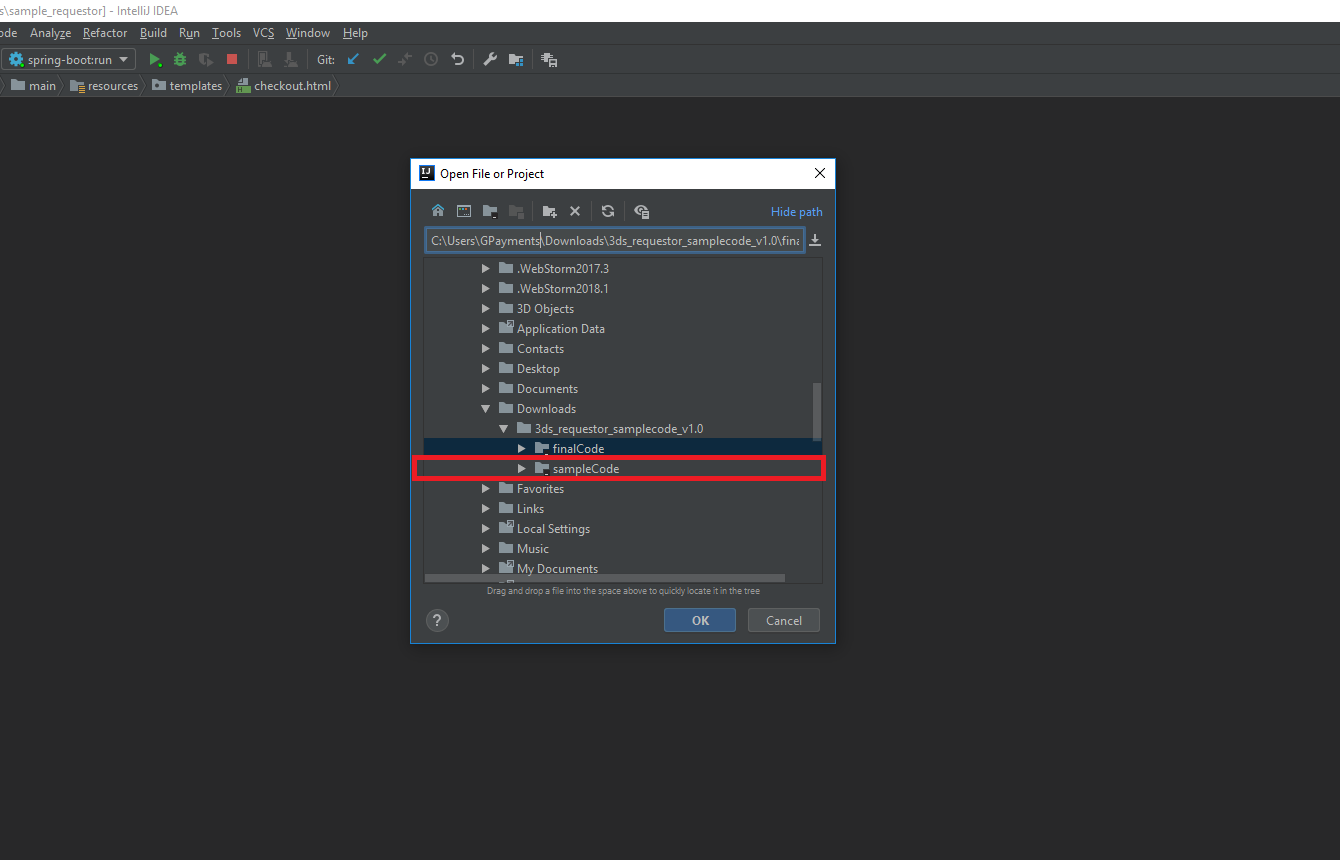The height and width of the screenshot is (860, 1340).
Task: Open recent paths history arrow beside path field
Action: (x=815, y=240)
